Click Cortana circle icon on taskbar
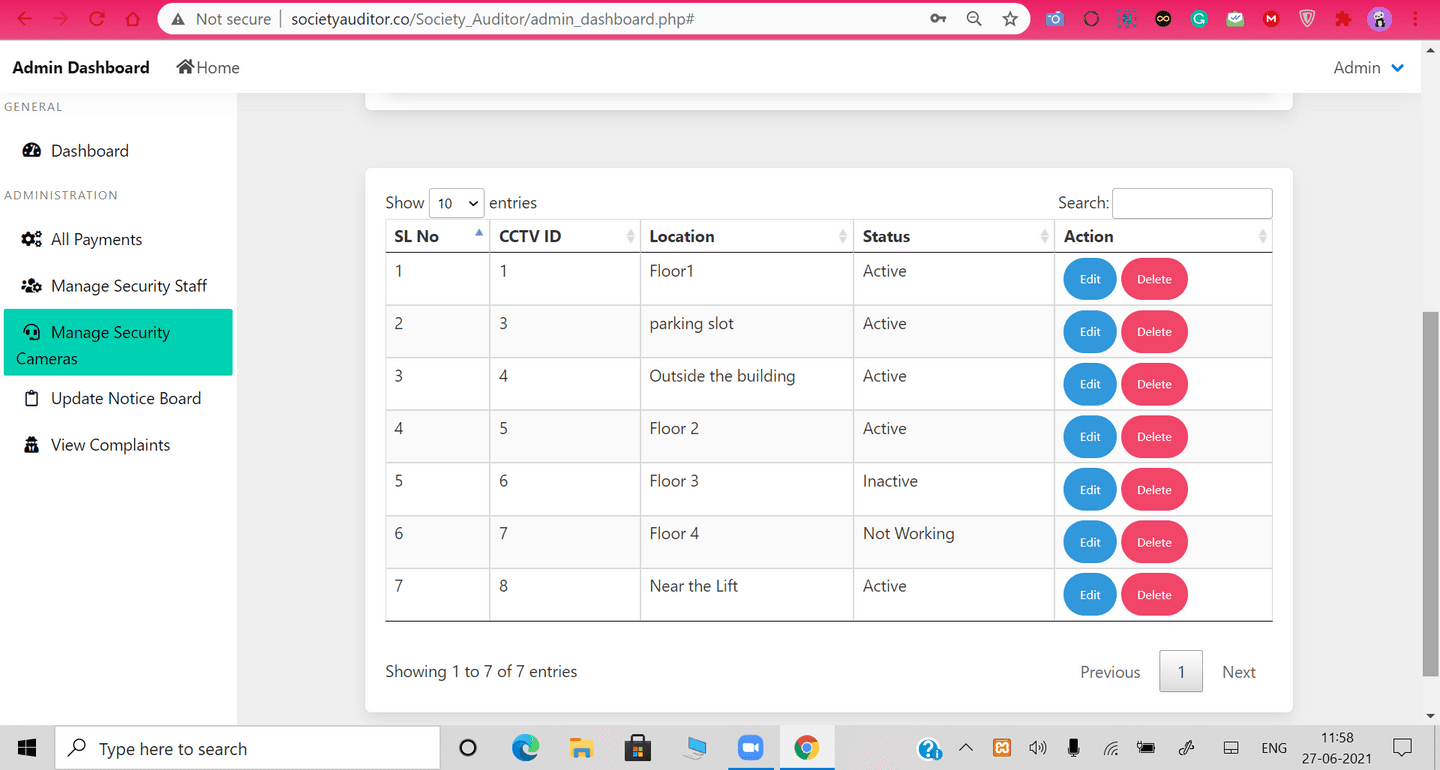Image resolution: width=1440 pixels, height=770 pixels. [x=468, y=748]
